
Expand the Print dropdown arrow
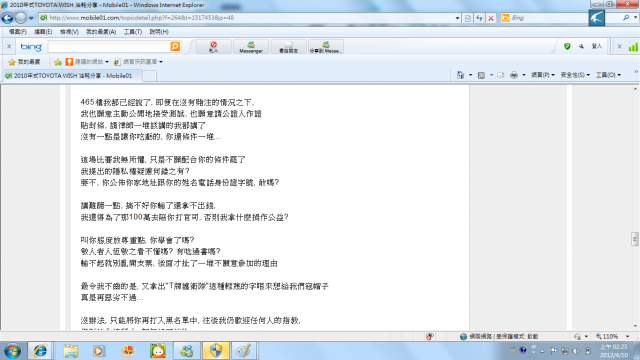(x=524, y=75)
